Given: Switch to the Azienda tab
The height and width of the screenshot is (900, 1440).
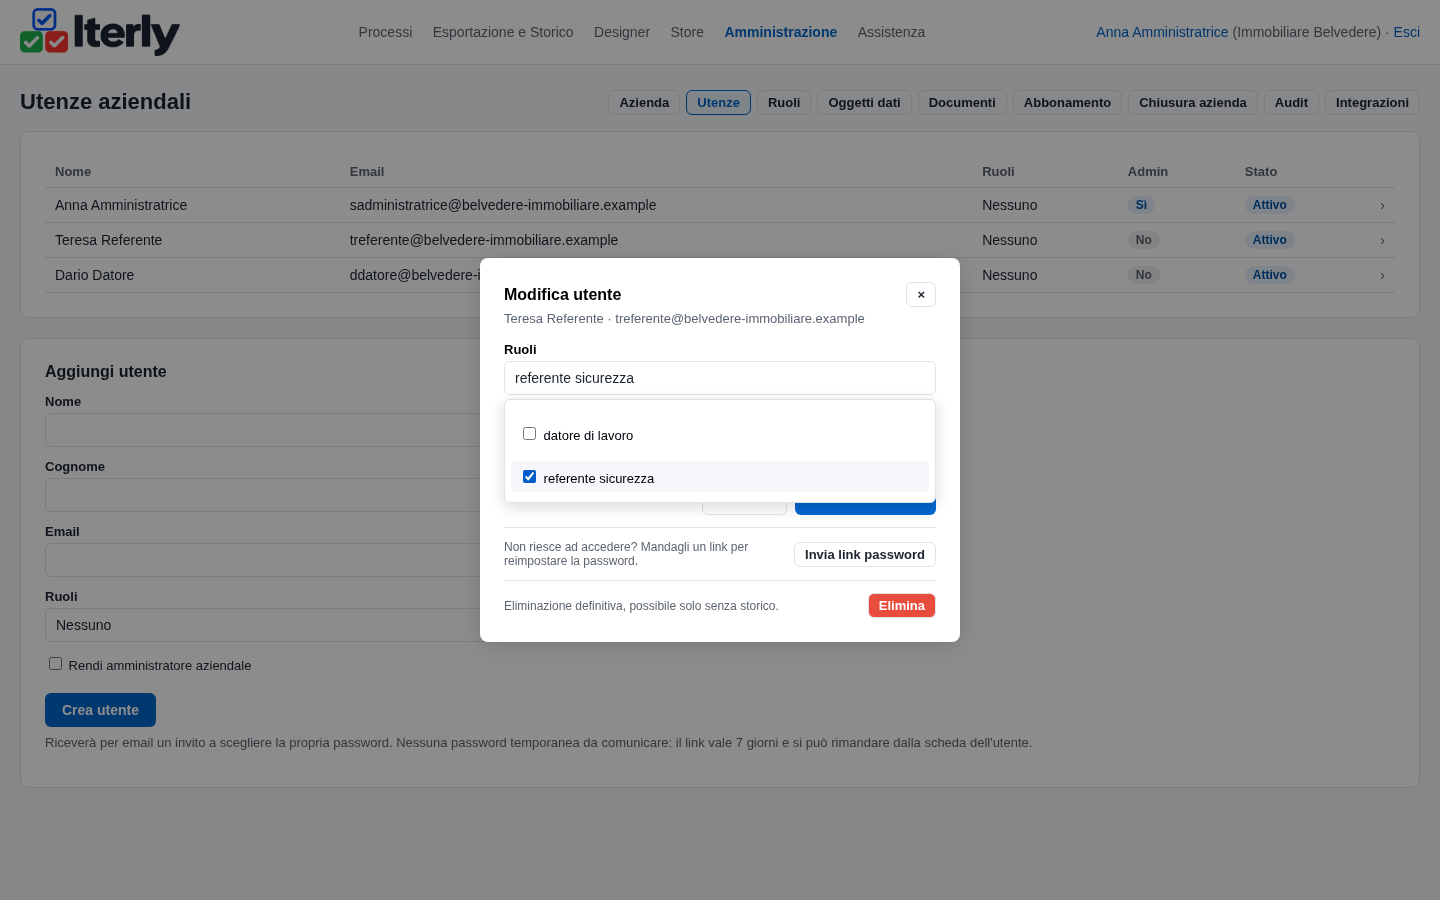Looking at the screenshot, I should 644,103.
